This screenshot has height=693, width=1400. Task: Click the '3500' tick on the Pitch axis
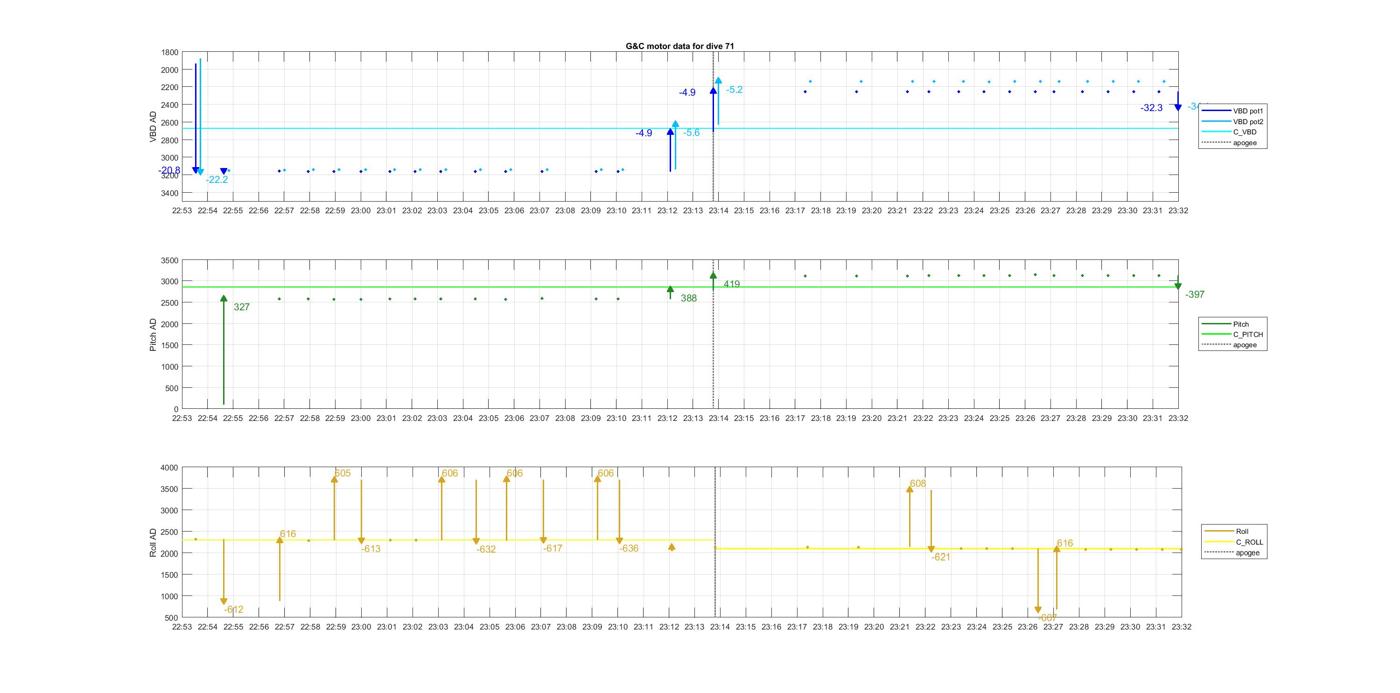(x=170, y=260)
